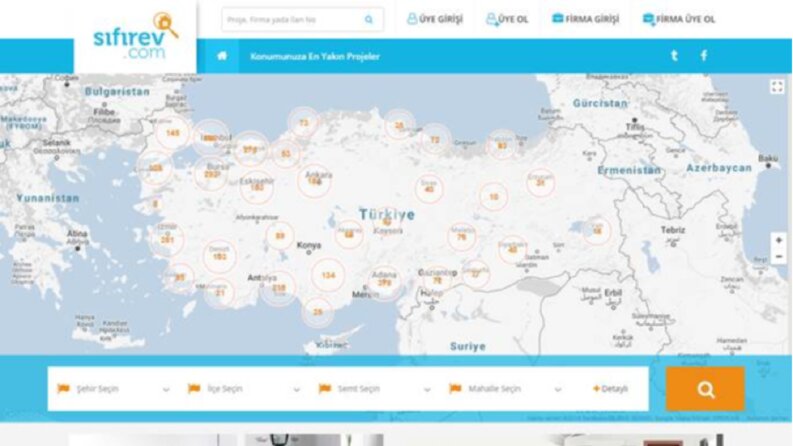
Task: Click the Gaziantep map cluster
Action: pos(437,280)
